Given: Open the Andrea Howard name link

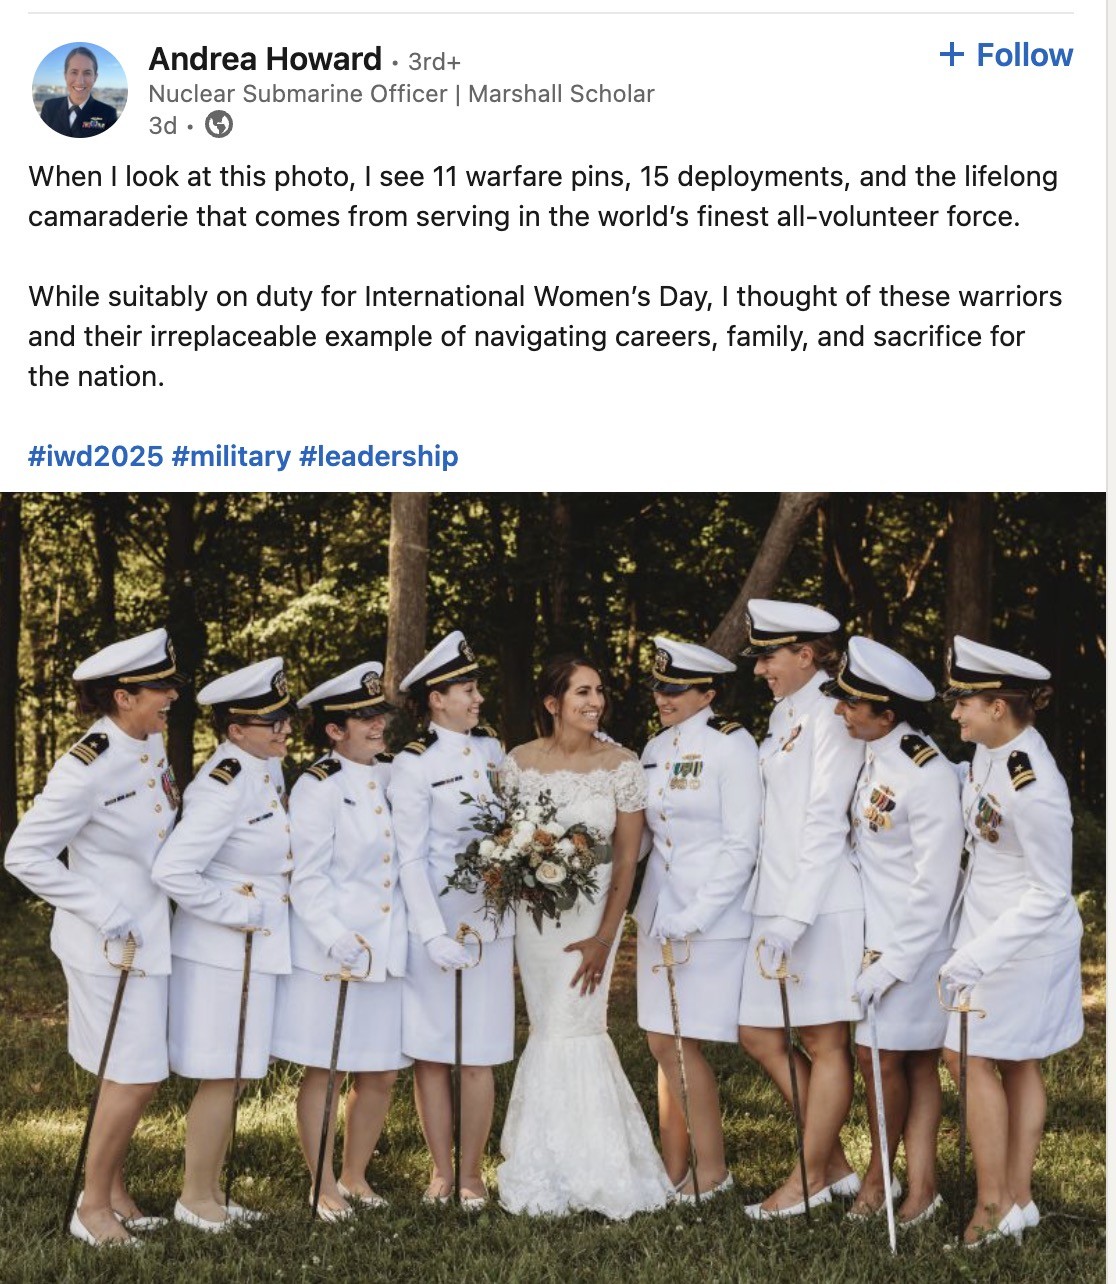Looking at the screenshot, I should pos(265,59).
